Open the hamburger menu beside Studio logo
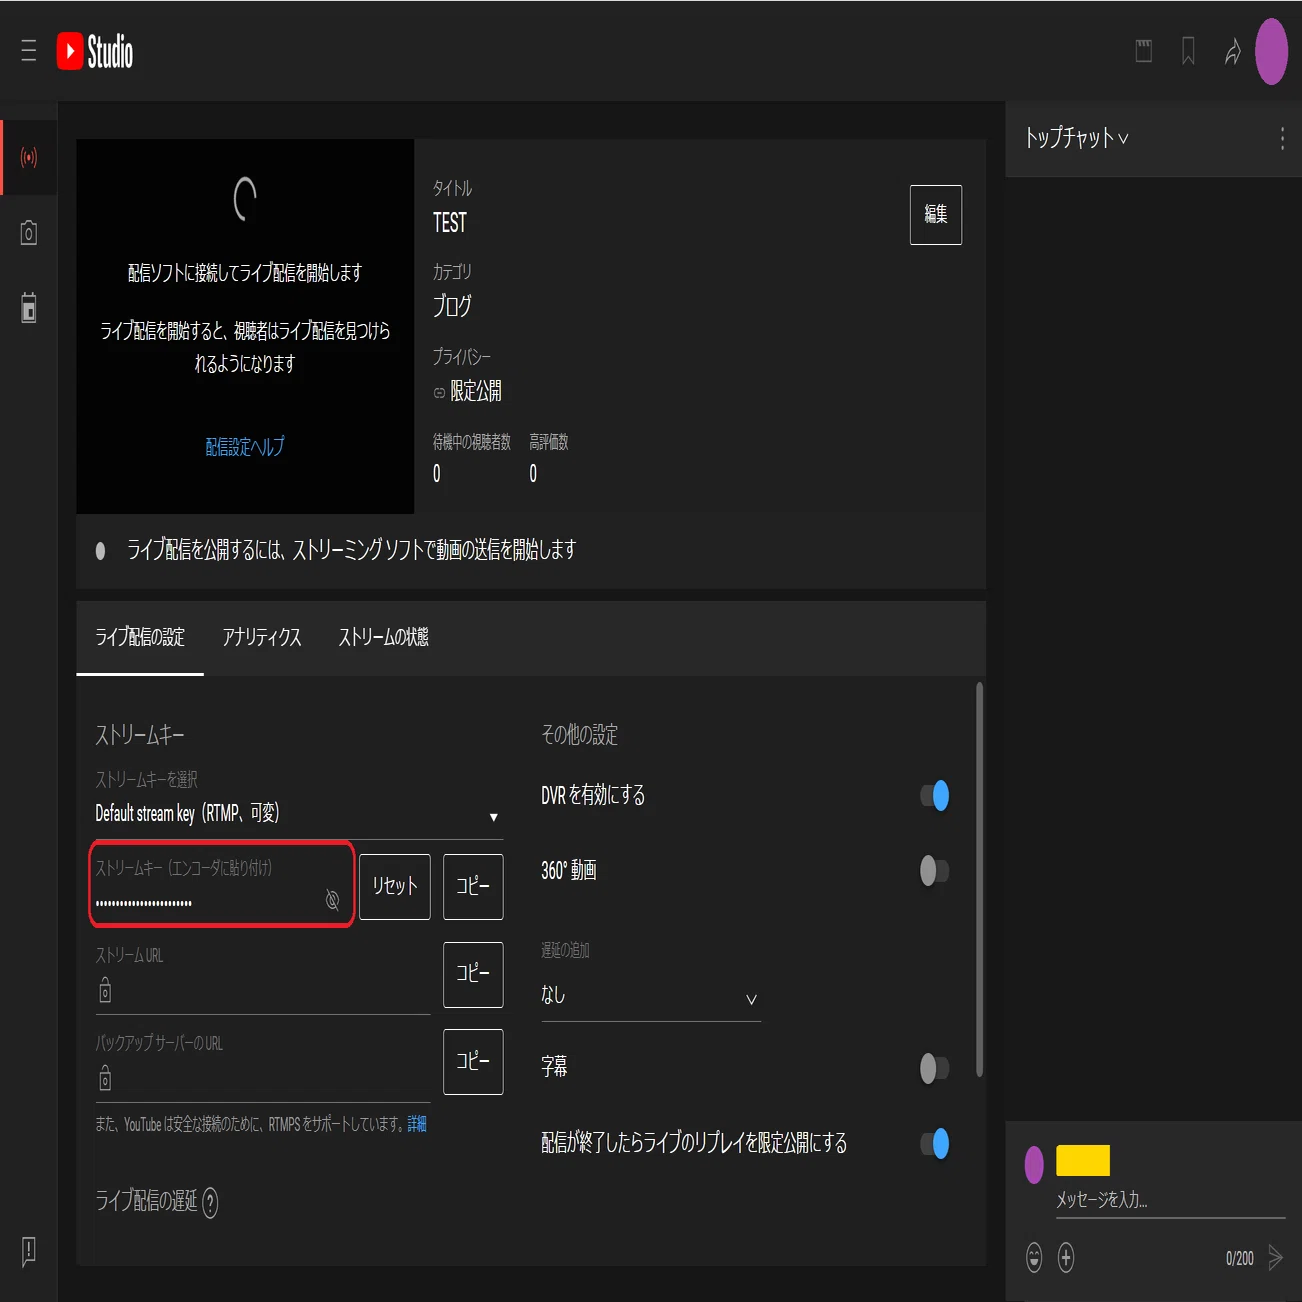Viewport: 1302px width, 1302px height. [28, 51]
